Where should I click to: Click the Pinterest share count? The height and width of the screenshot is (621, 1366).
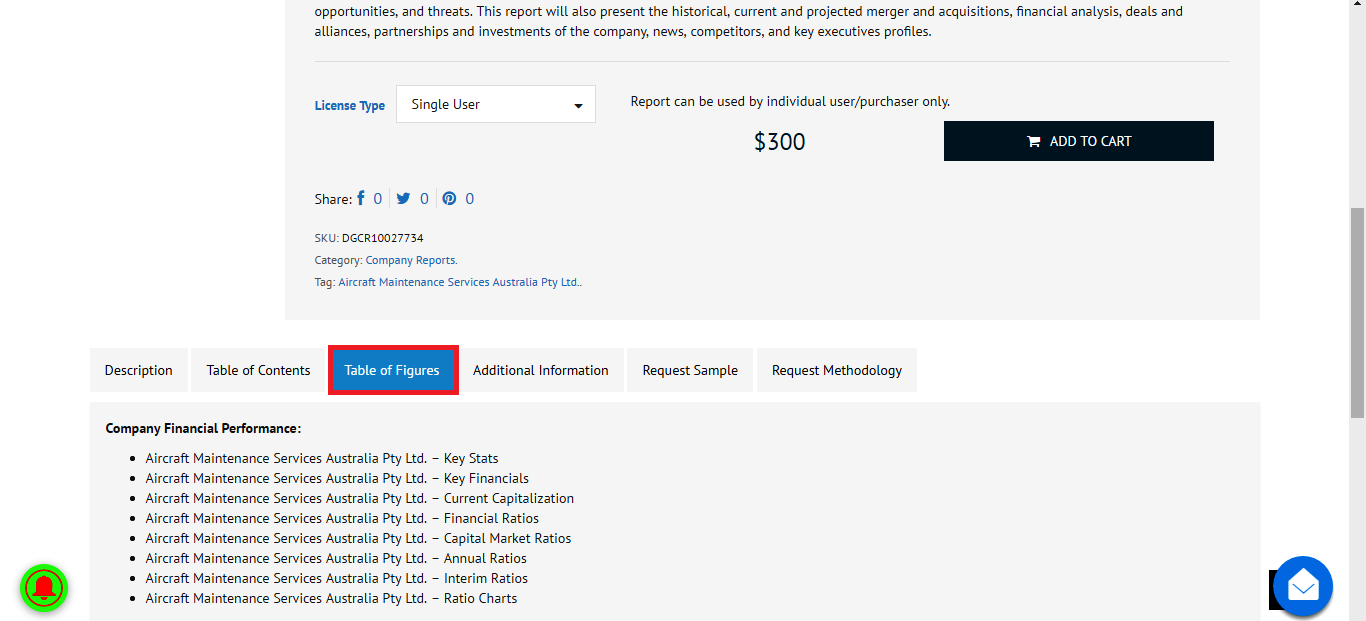[x=469, y=198]
